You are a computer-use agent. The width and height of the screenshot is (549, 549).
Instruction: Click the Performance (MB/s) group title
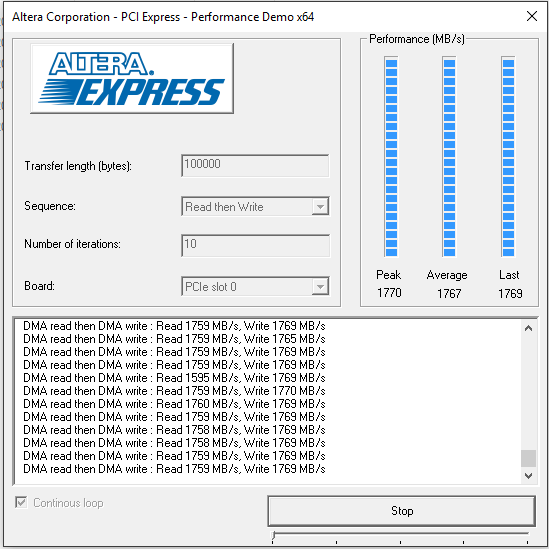click(417, 39)
